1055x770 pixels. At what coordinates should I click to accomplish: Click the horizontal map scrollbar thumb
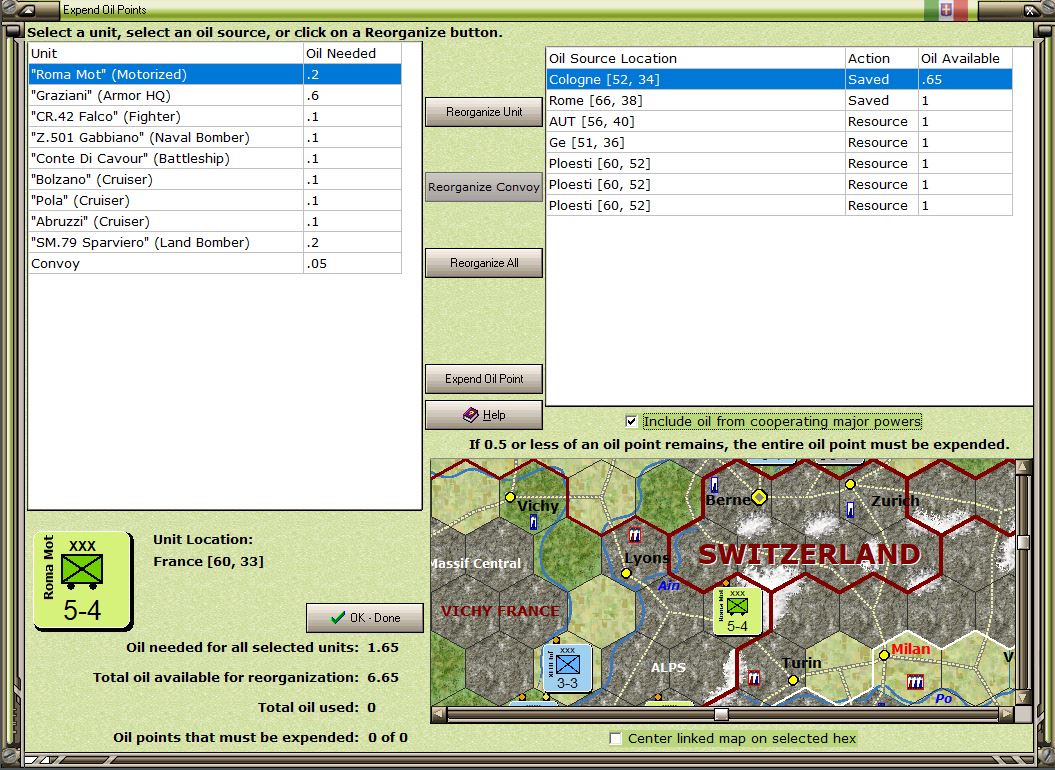pos(721,713)
